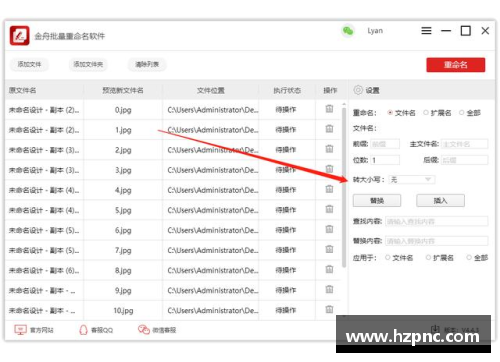Click the 预览新文件名 column header
The height and width of the screenshot is (362, 500).
coord(123,90)
